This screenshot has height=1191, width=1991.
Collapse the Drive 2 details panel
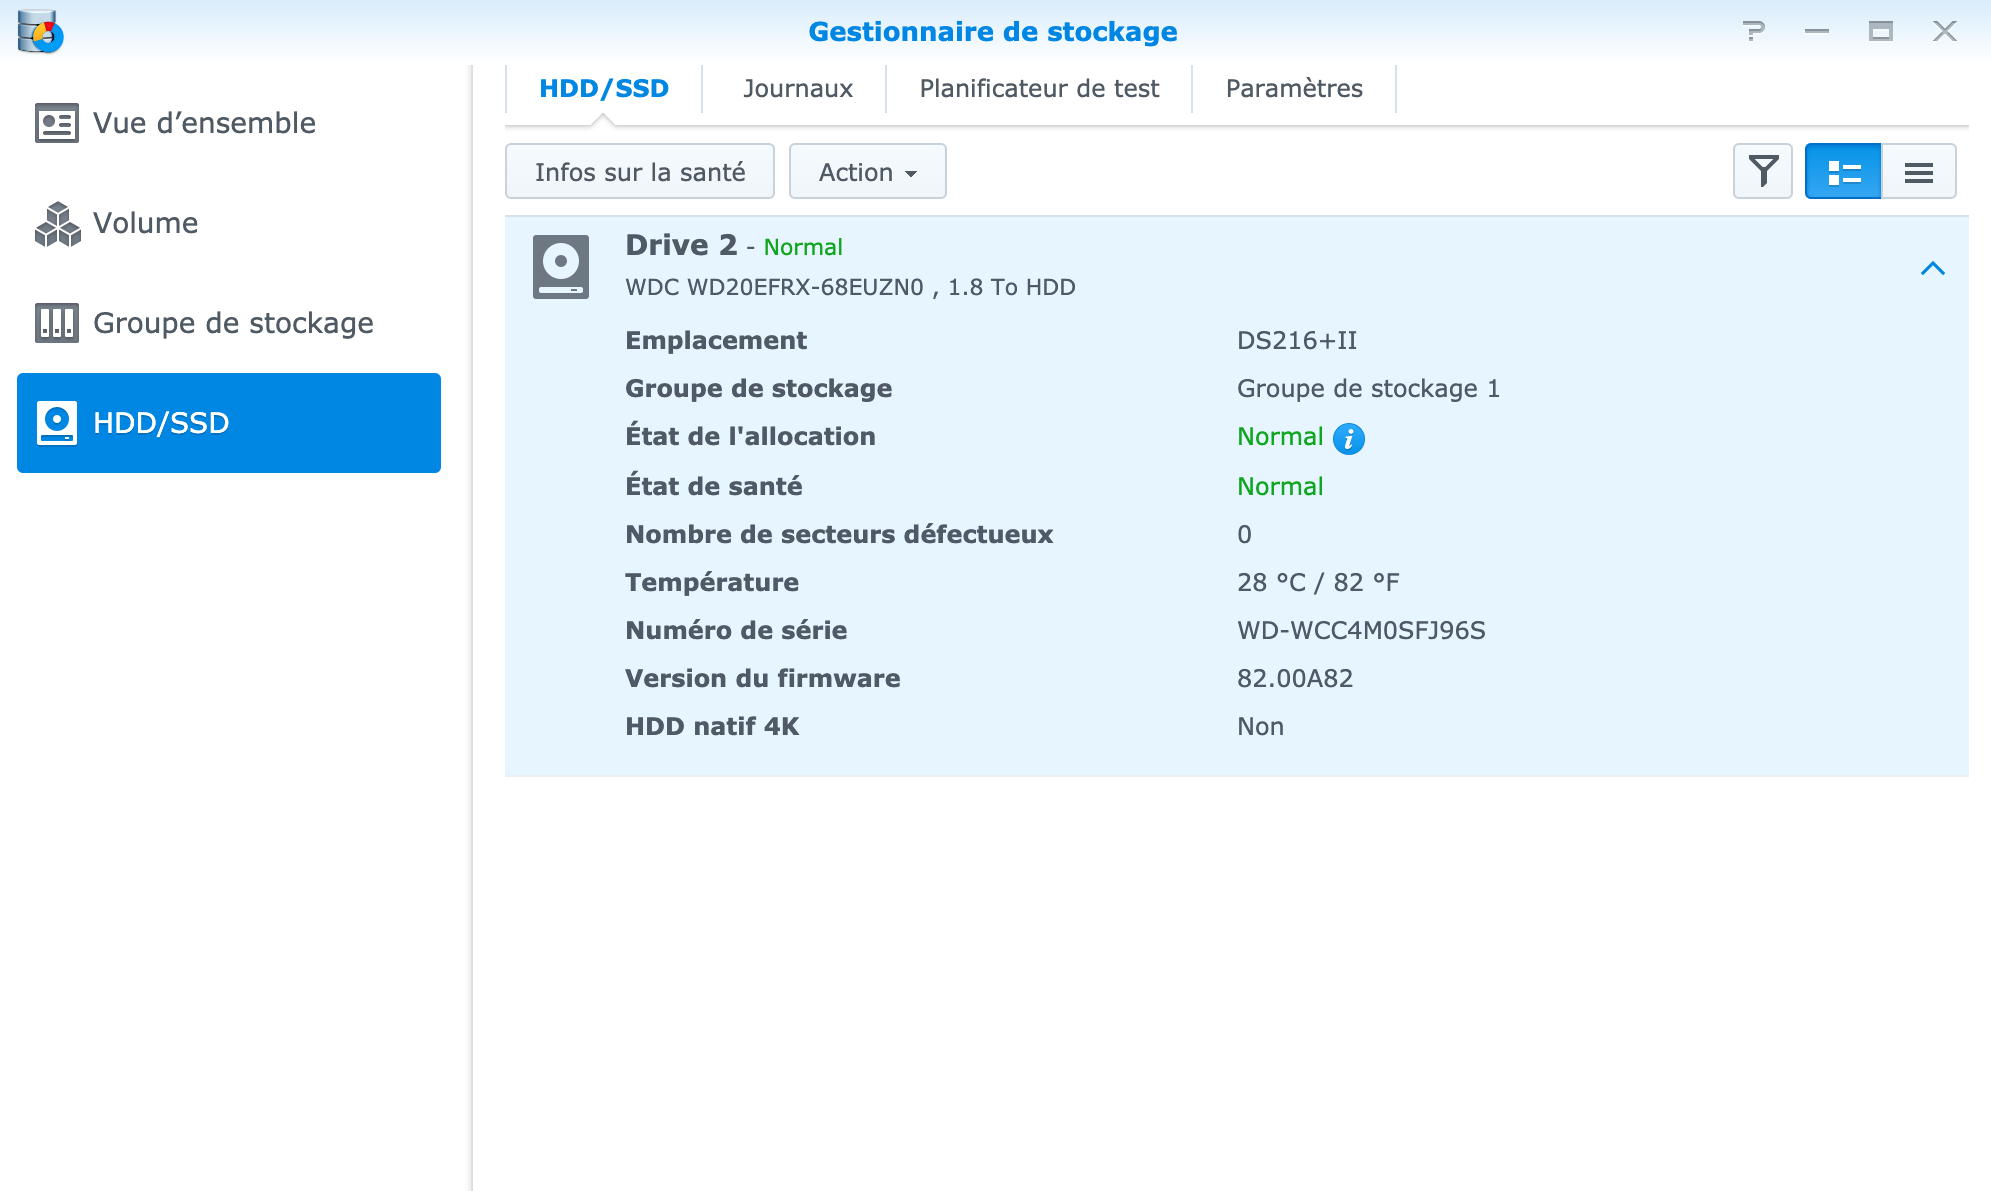click(1929, 268)
